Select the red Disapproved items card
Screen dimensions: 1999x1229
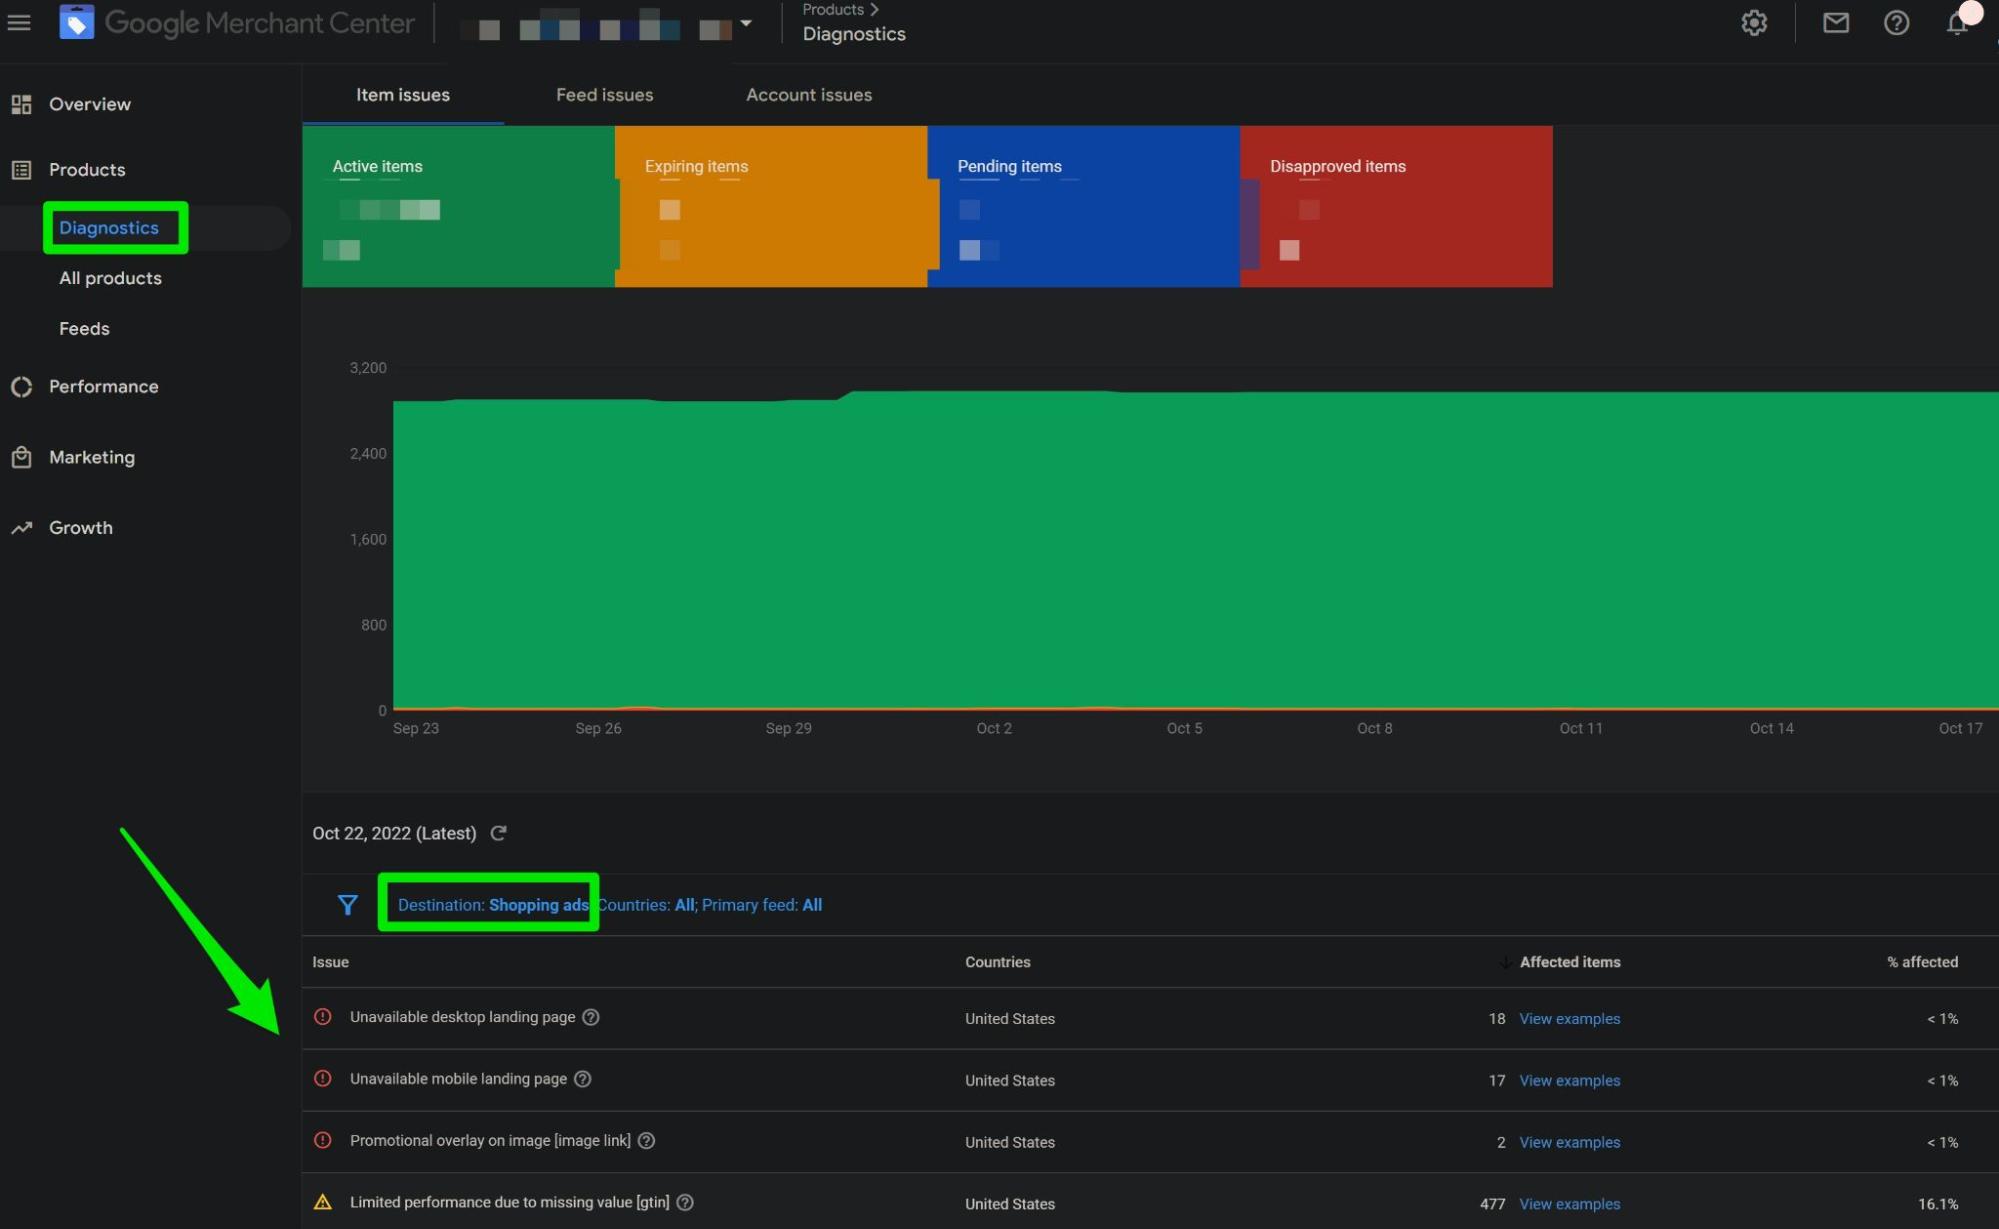coord(1396,207)
